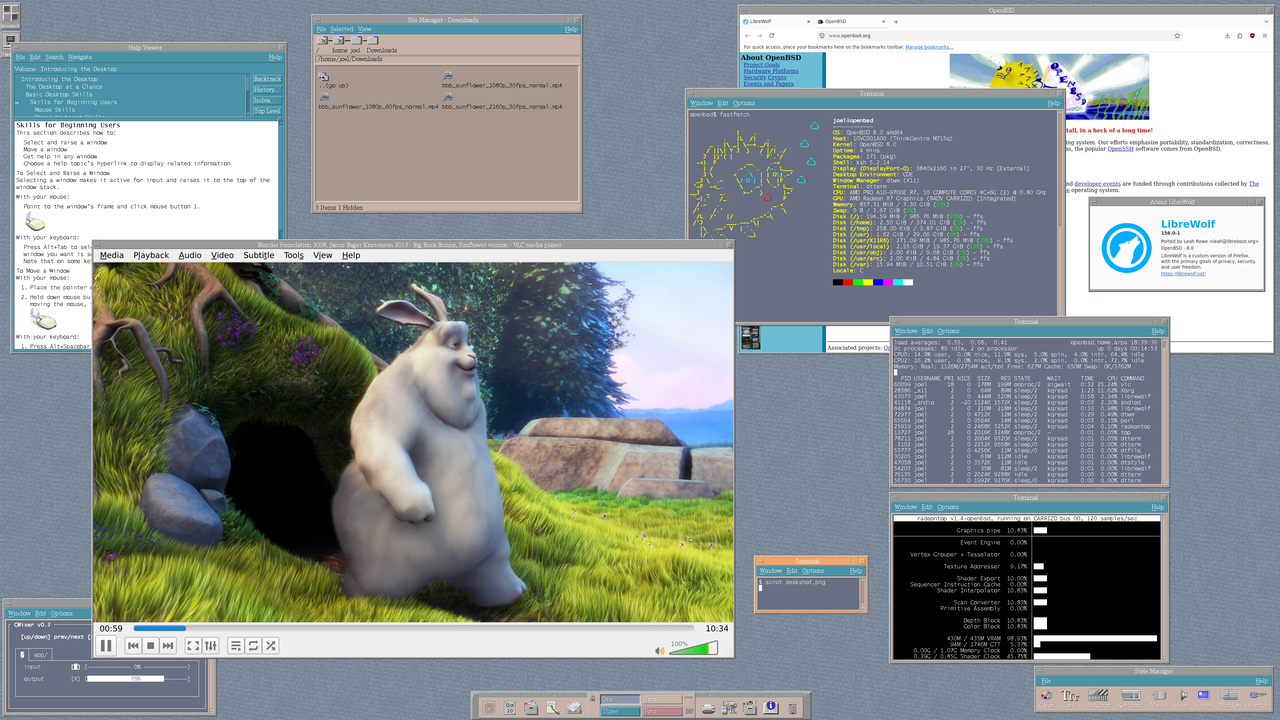Open the Subtitle menu in VLC
This screenshot has height=720, width=1280.
coord(259,255)
